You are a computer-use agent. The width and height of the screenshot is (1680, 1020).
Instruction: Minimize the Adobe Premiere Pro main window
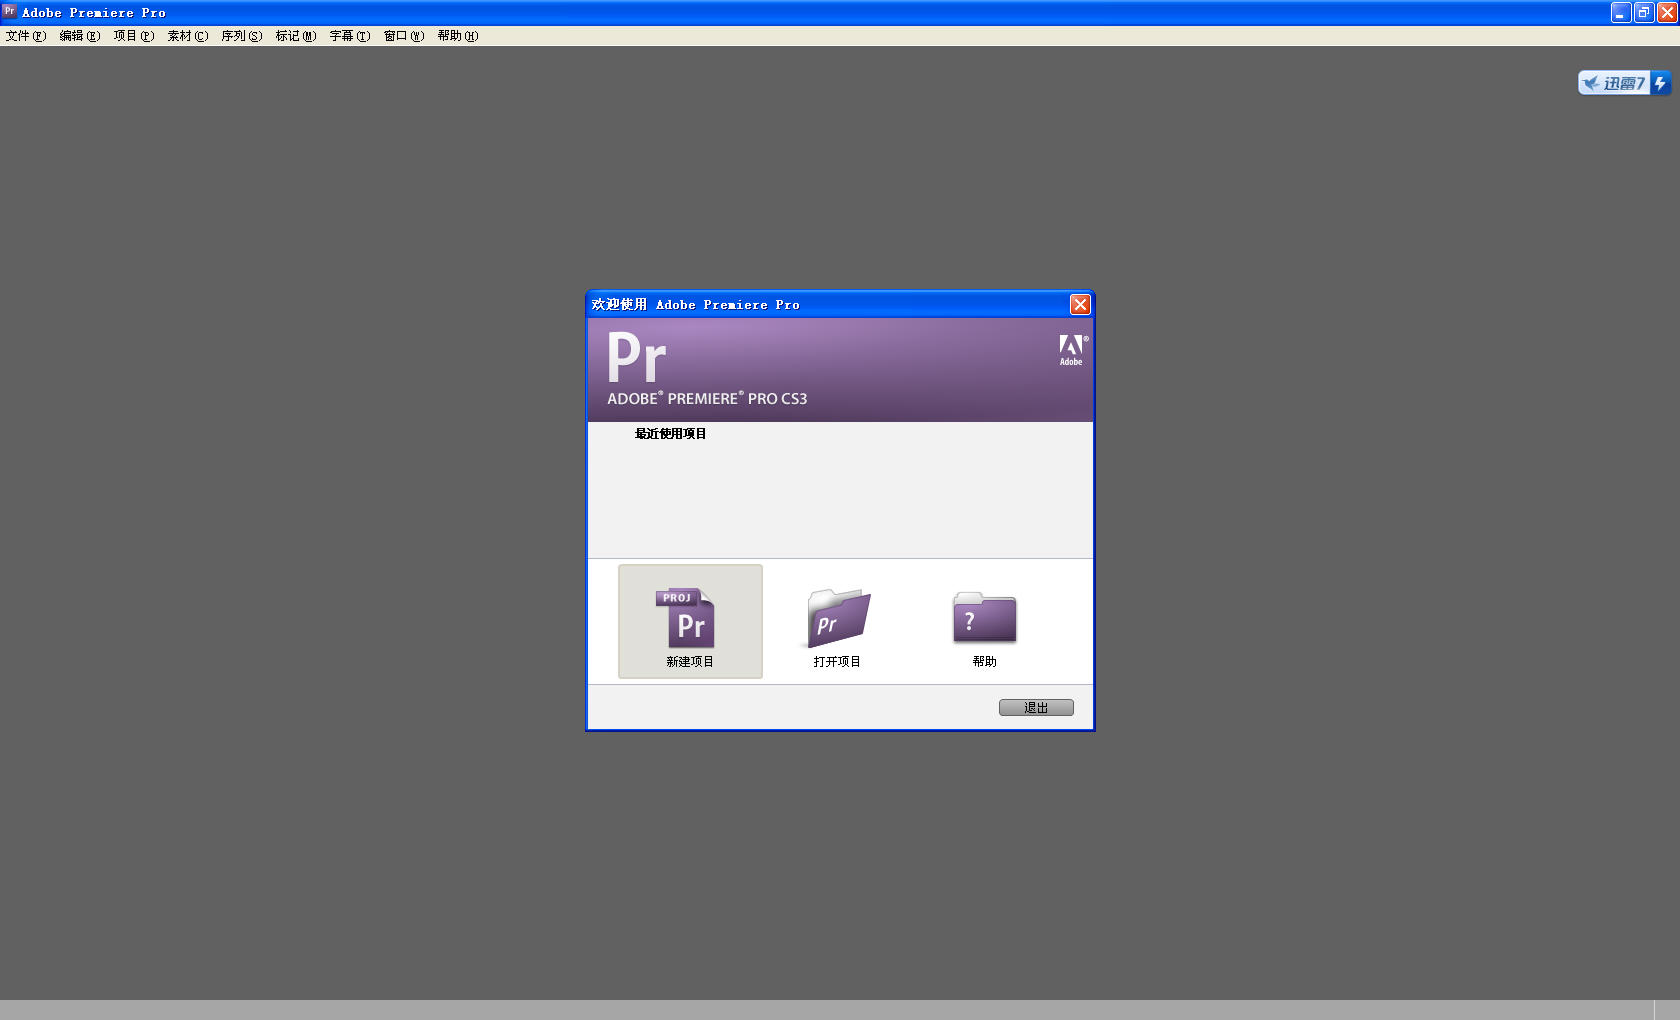(1621, 13)
